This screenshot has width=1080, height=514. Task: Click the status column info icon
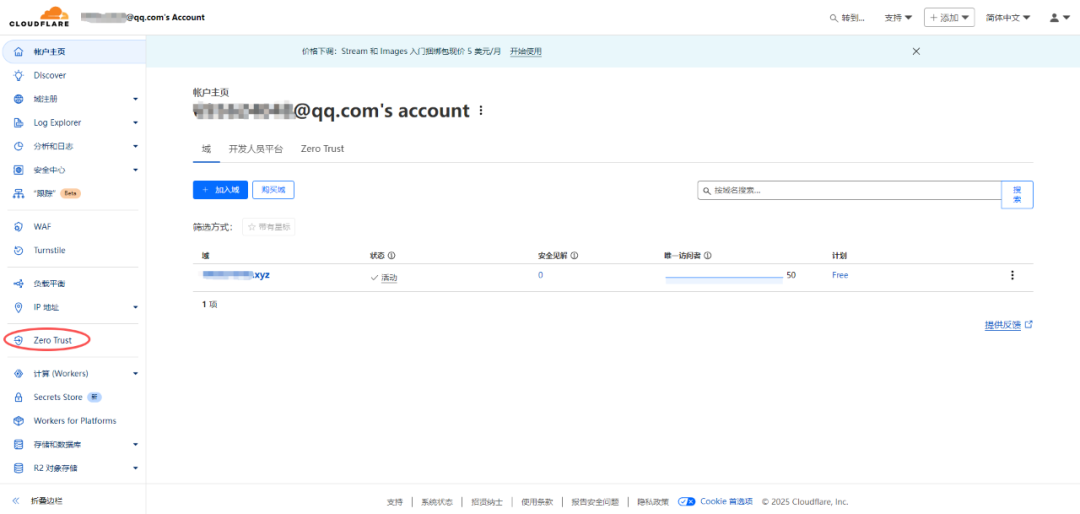point(391,255)
